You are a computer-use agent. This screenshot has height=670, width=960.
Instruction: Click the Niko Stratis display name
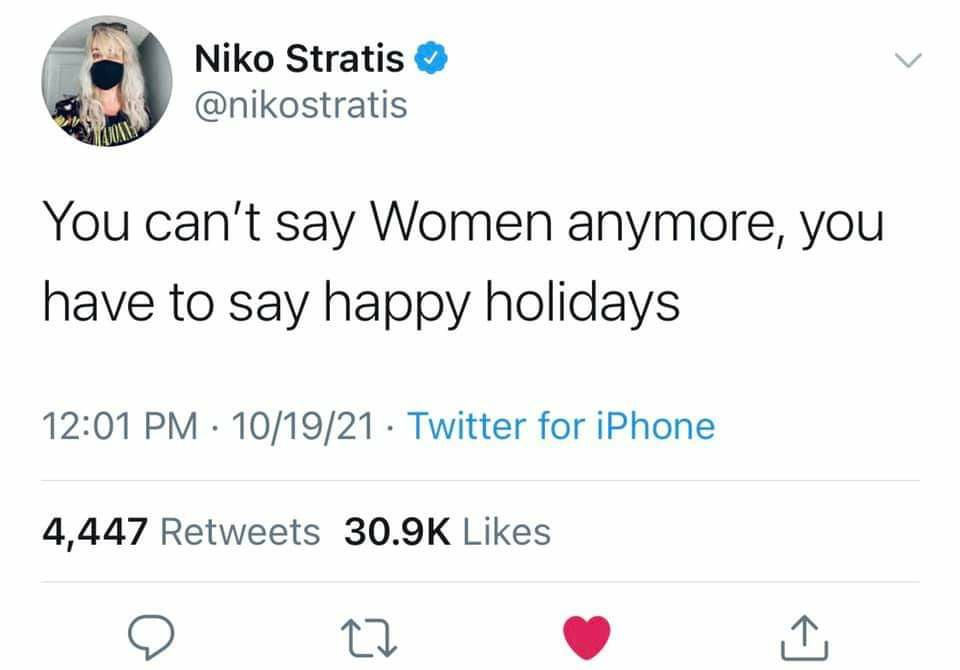click(299, 60)
